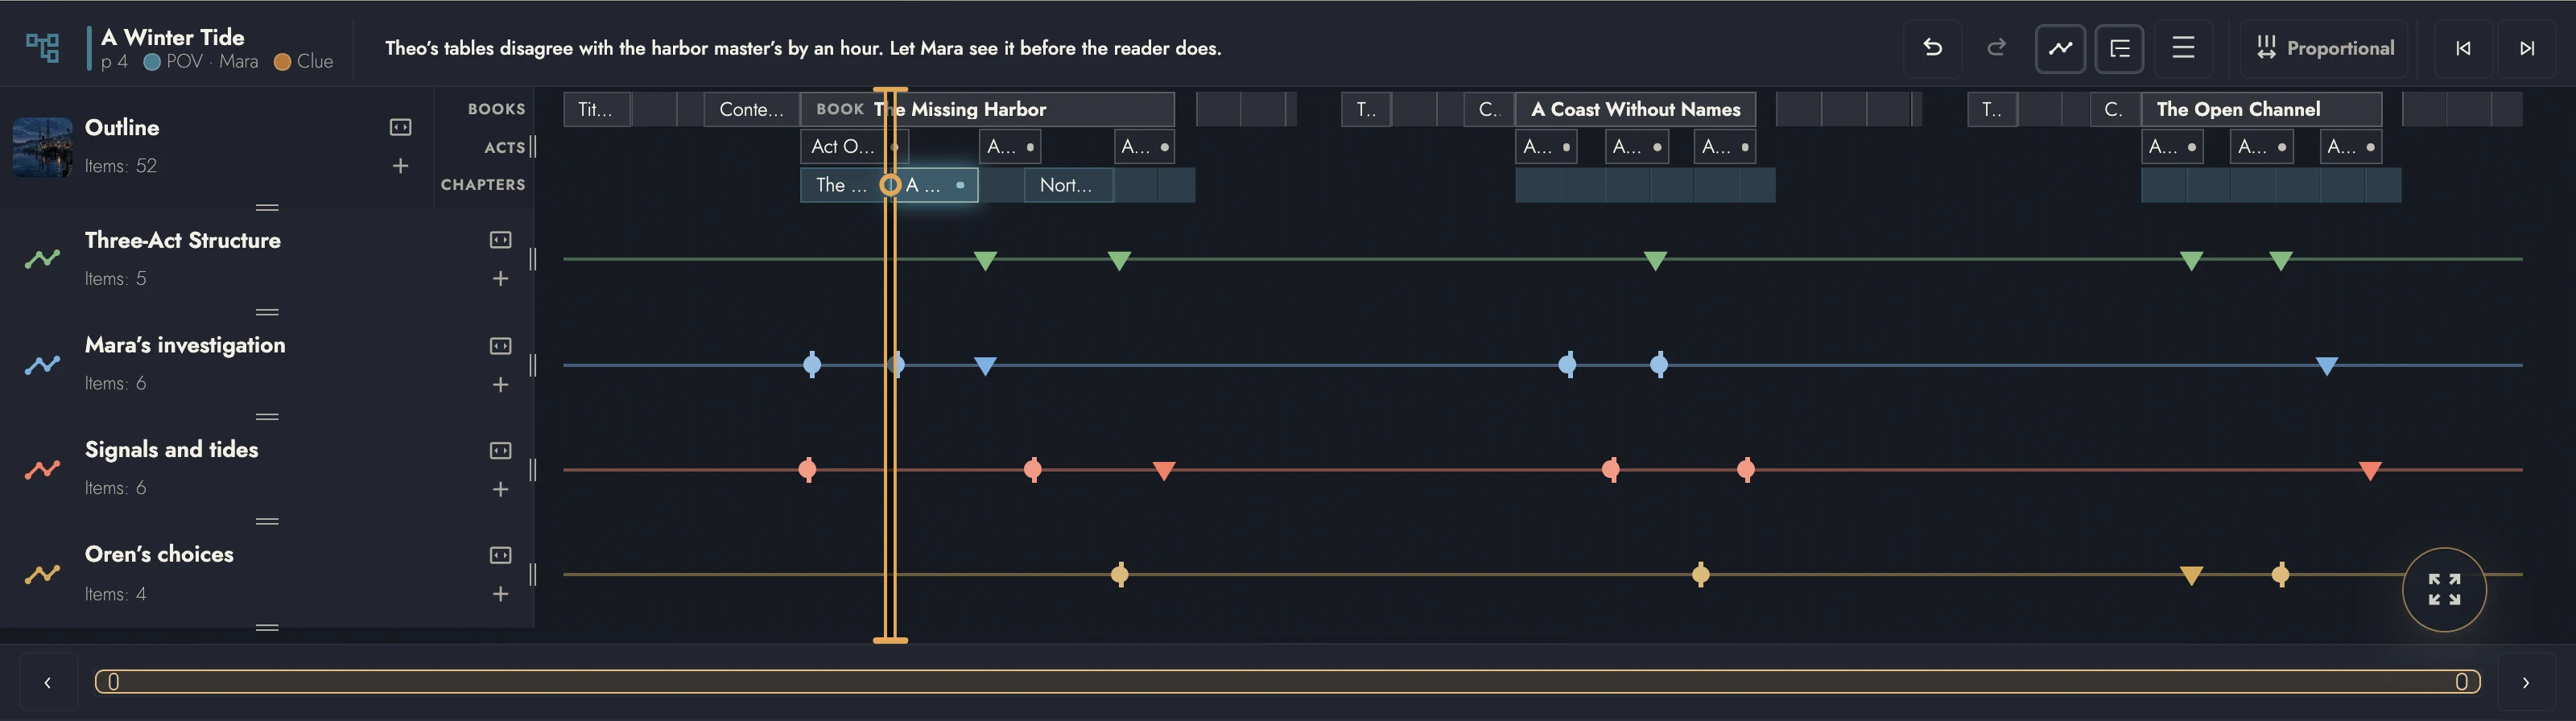Image resolution: width=2576 pixels, height=721 pixels.
Task: Collapse the Mara's investigation track
Action: pos(500,346)
